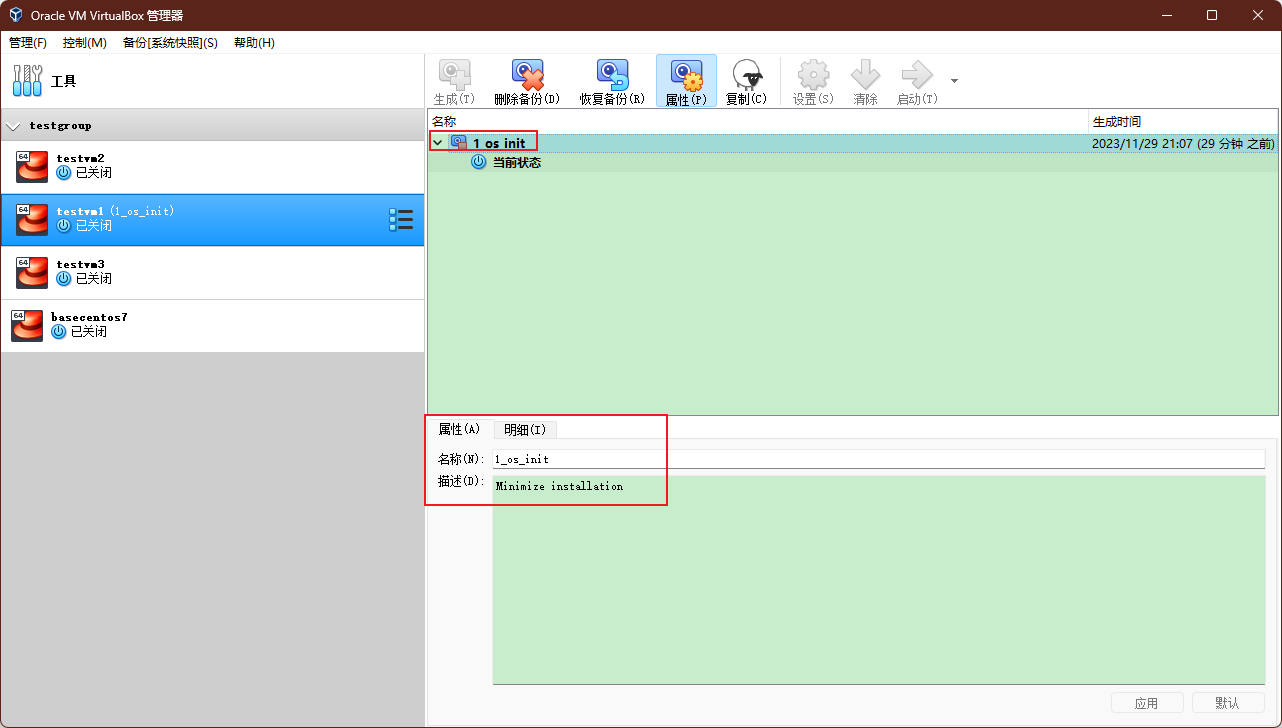Click the Clone (复制) sheep icon

[x=746, y=74]
